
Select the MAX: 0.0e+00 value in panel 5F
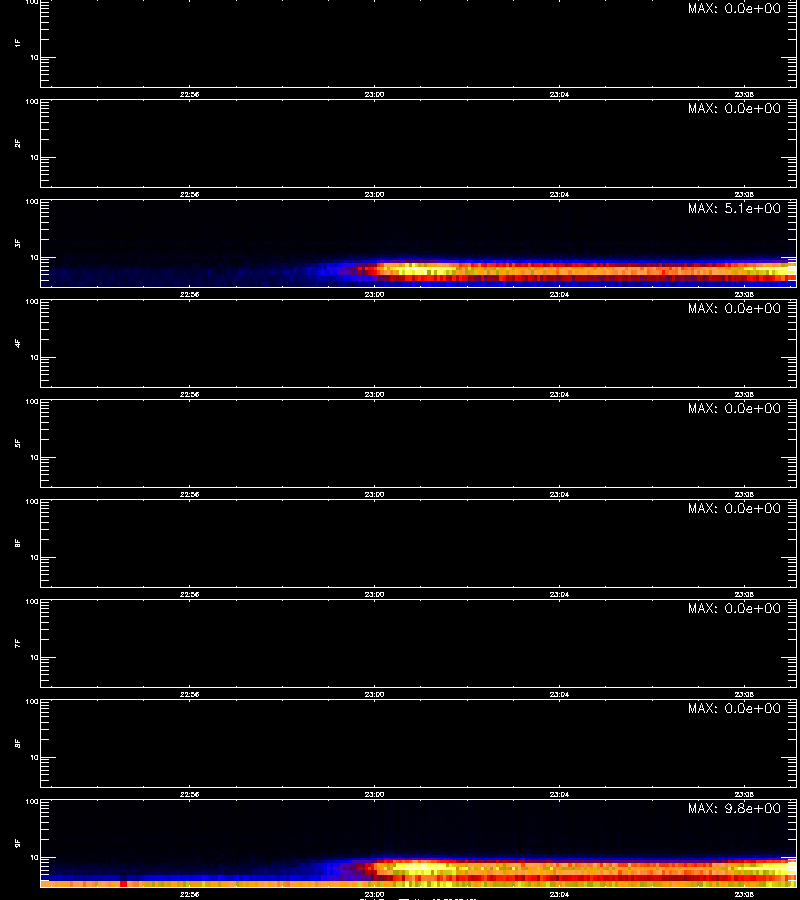pyautogui.click(x=734, y=408)
